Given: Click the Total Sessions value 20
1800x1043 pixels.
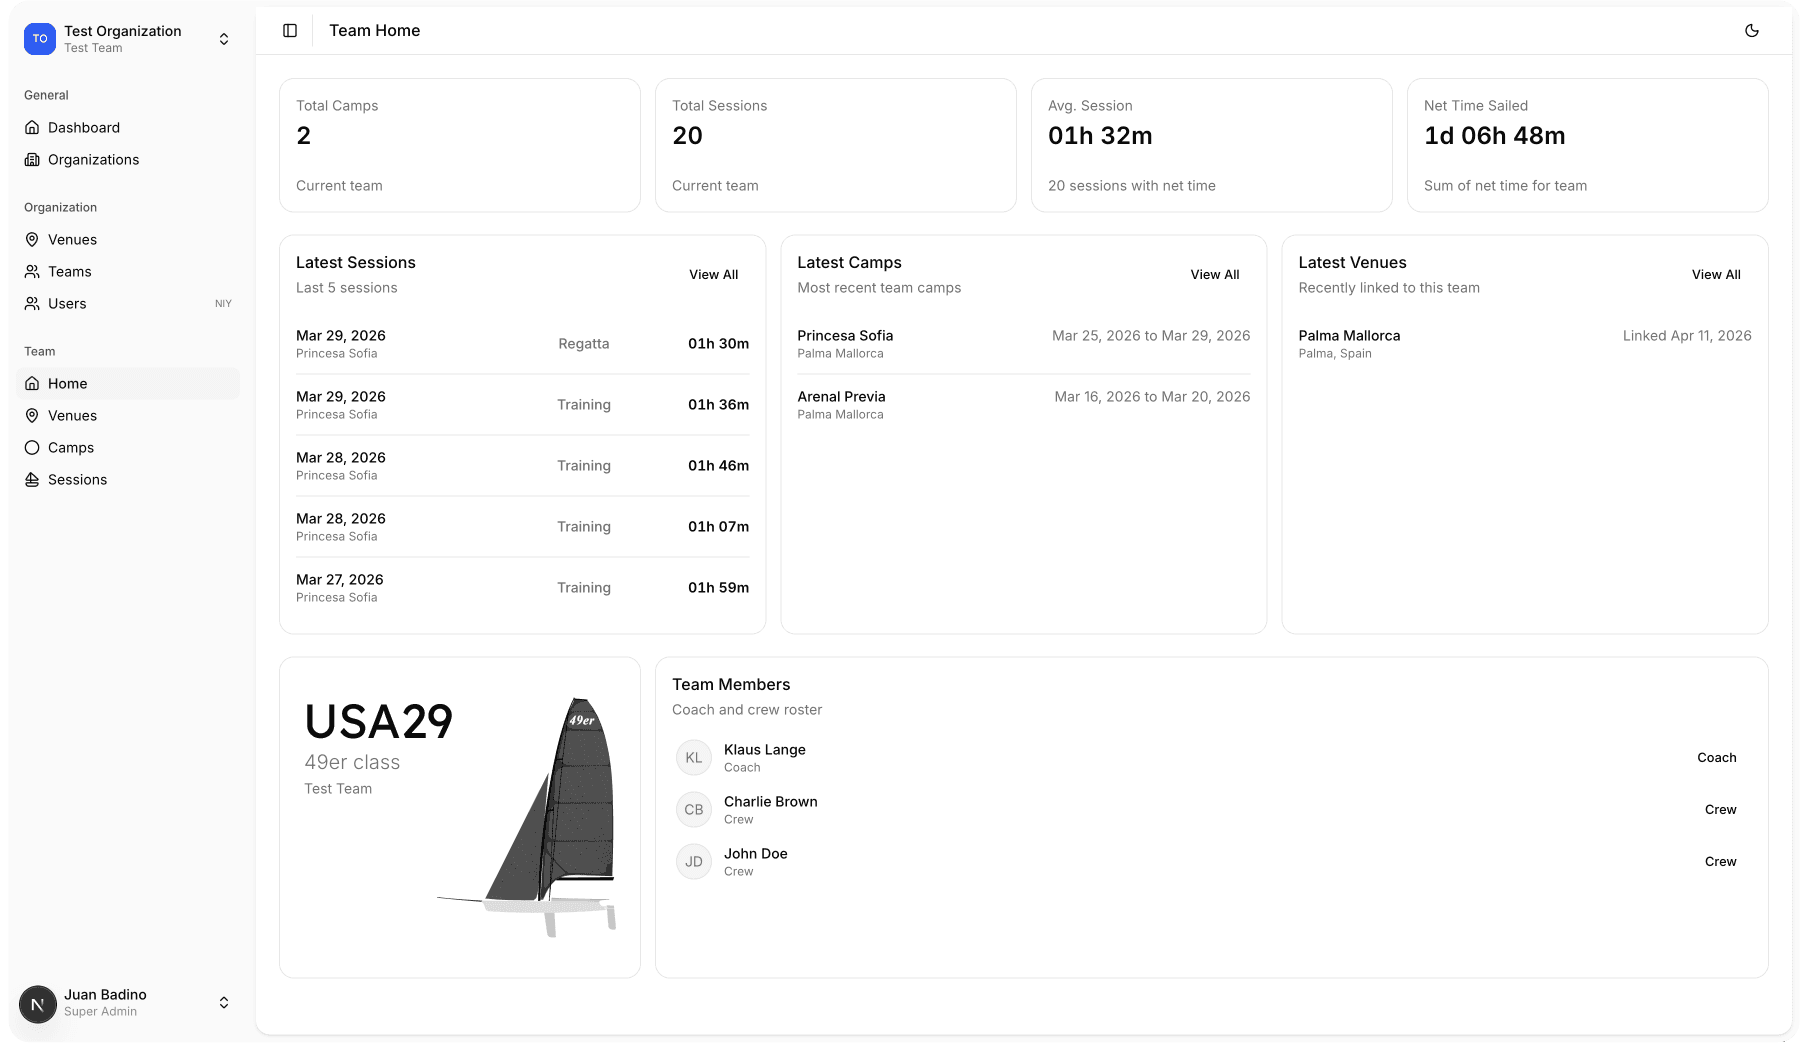Looking at the screenshot, I should (687, 136).
